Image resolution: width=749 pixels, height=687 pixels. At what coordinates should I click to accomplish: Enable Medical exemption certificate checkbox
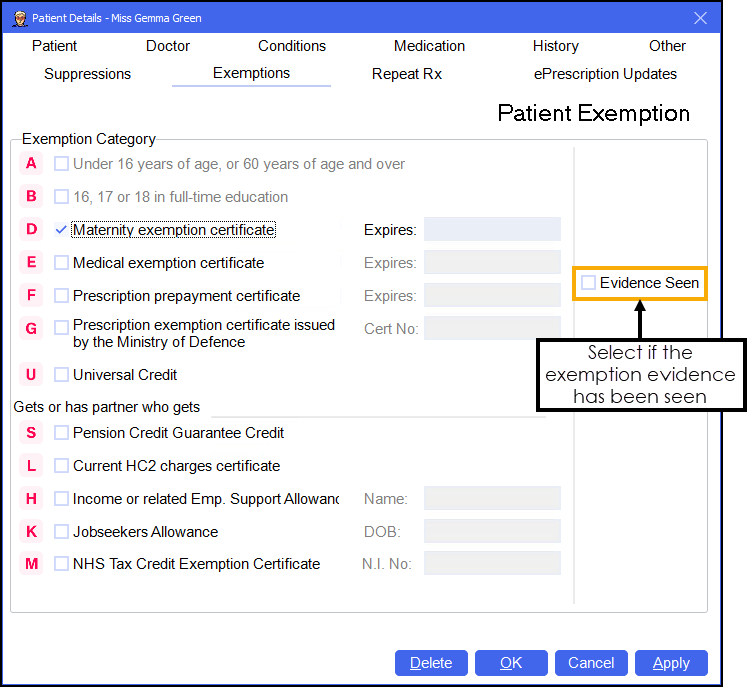click(62, 263)
